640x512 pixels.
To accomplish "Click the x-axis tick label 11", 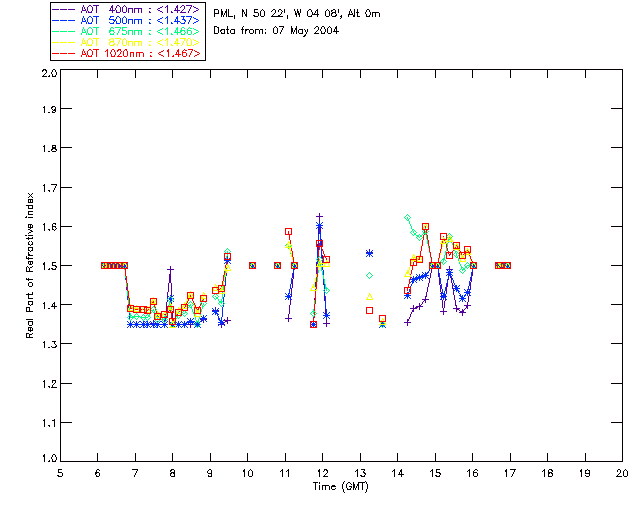I will pos(285,473).
